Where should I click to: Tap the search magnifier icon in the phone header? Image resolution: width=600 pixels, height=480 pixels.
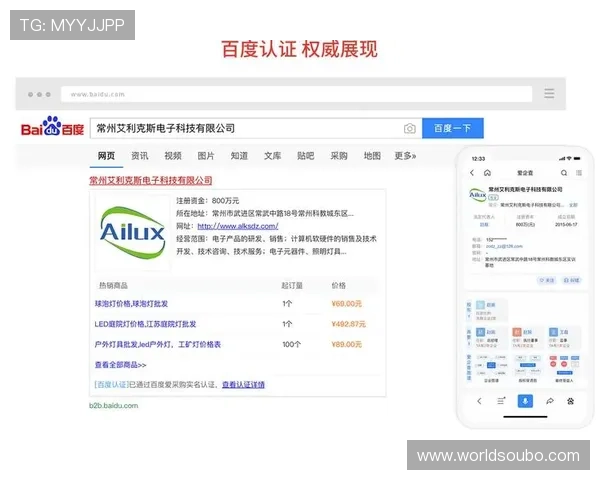click(564, 173)
